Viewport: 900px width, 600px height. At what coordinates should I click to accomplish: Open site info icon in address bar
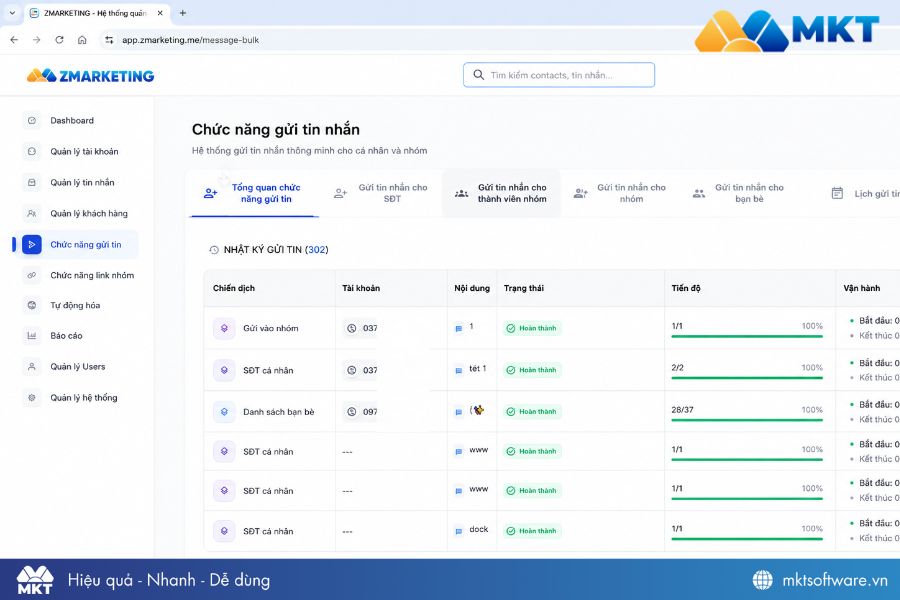109,40
